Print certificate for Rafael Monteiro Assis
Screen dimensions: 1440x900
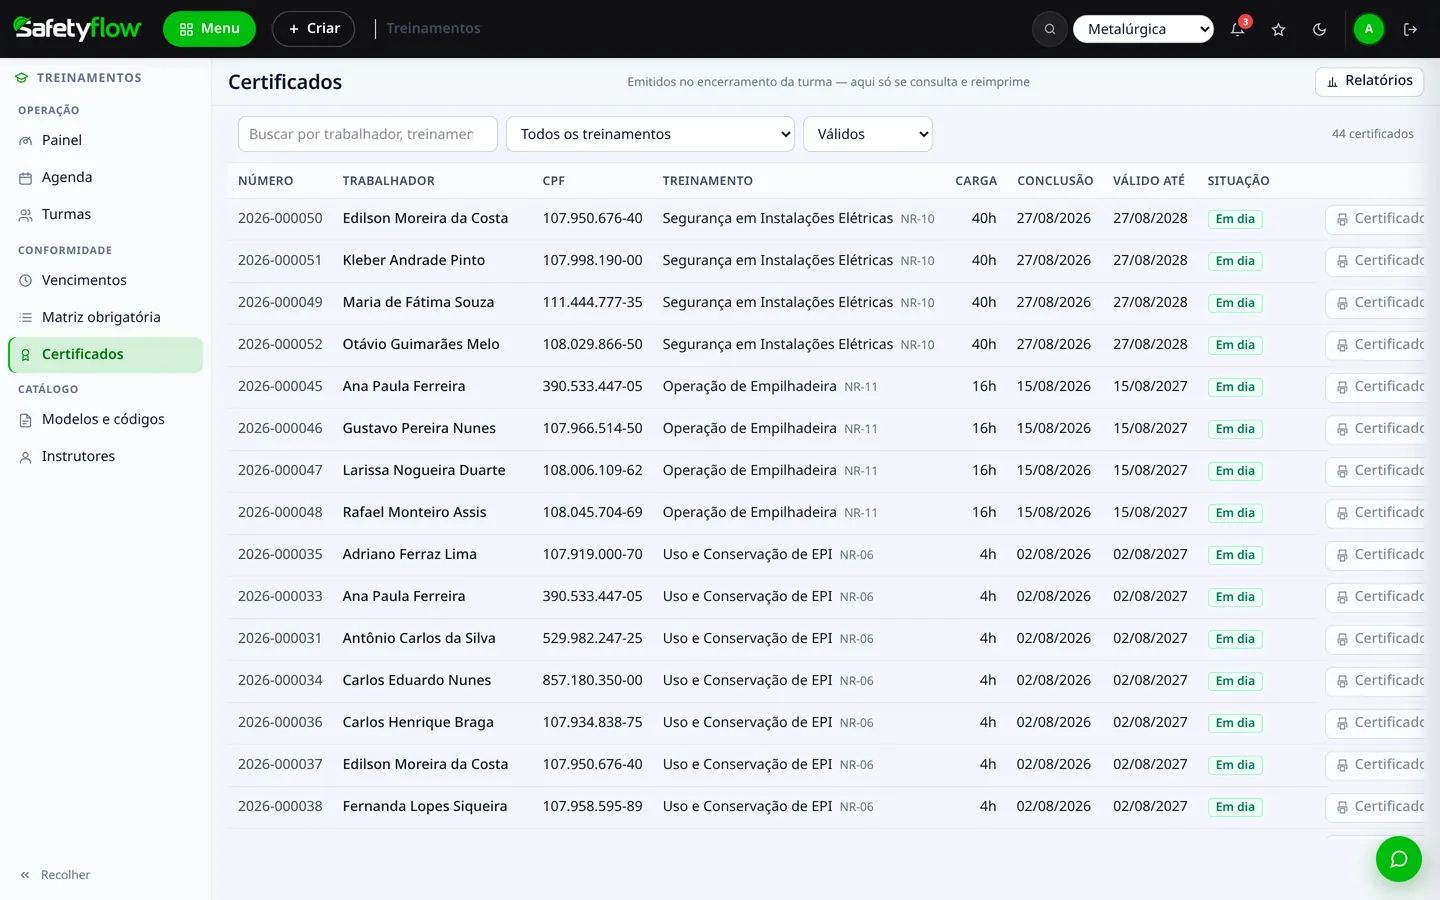(x=1377, y=513)
